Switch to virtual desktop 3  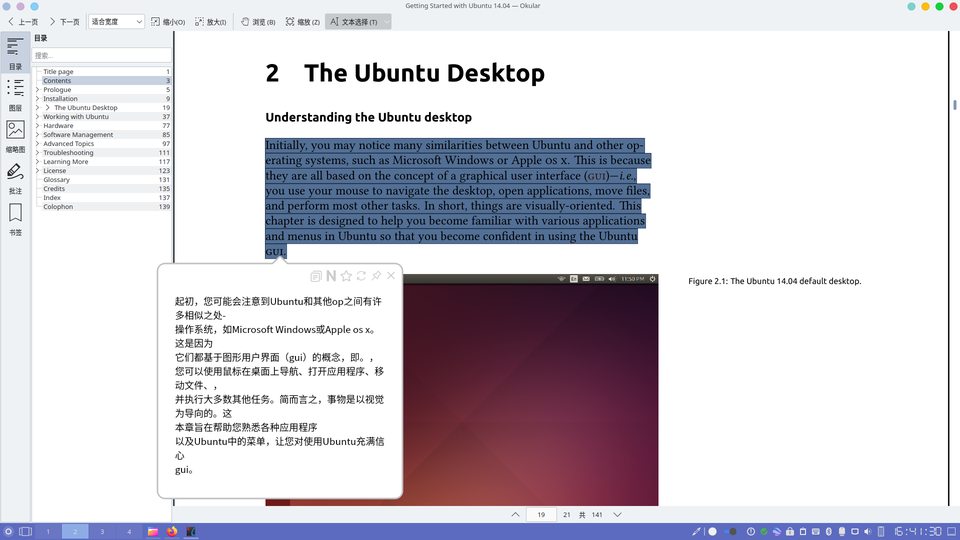point(102,531)
